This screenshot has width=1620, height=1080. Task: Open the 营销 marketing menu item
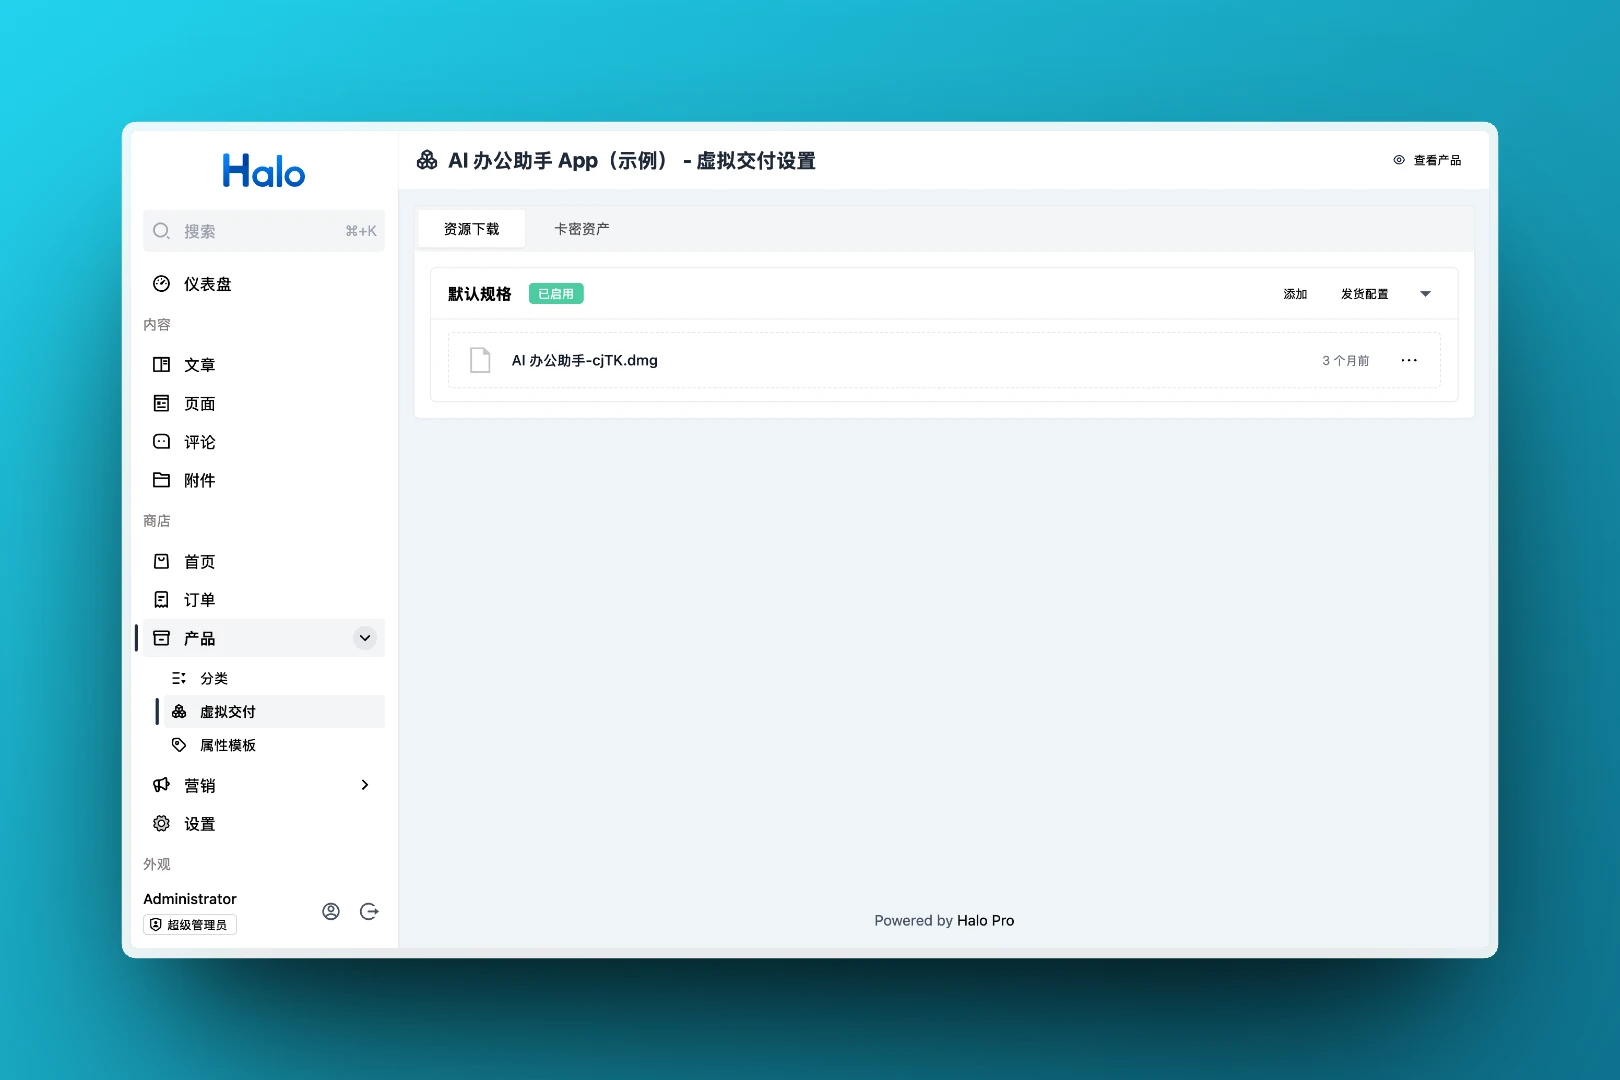tap(264, 785)
